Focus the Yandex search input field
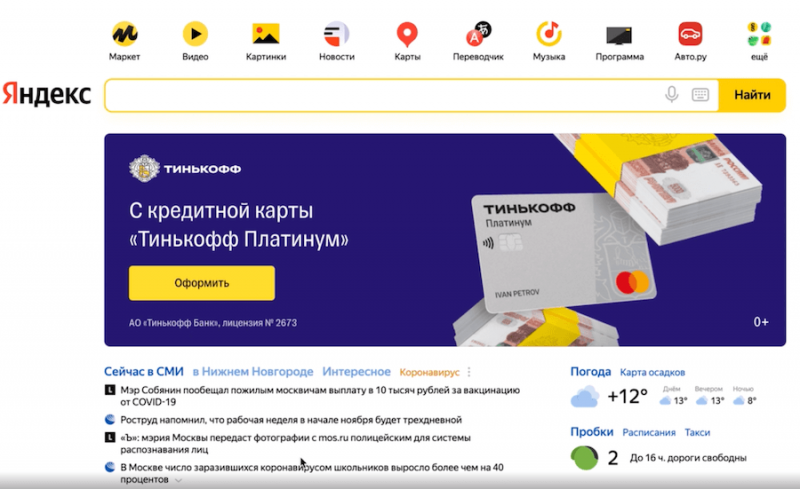Image resolution: width=800 pixels, height=489 pixels. point(383,95)
